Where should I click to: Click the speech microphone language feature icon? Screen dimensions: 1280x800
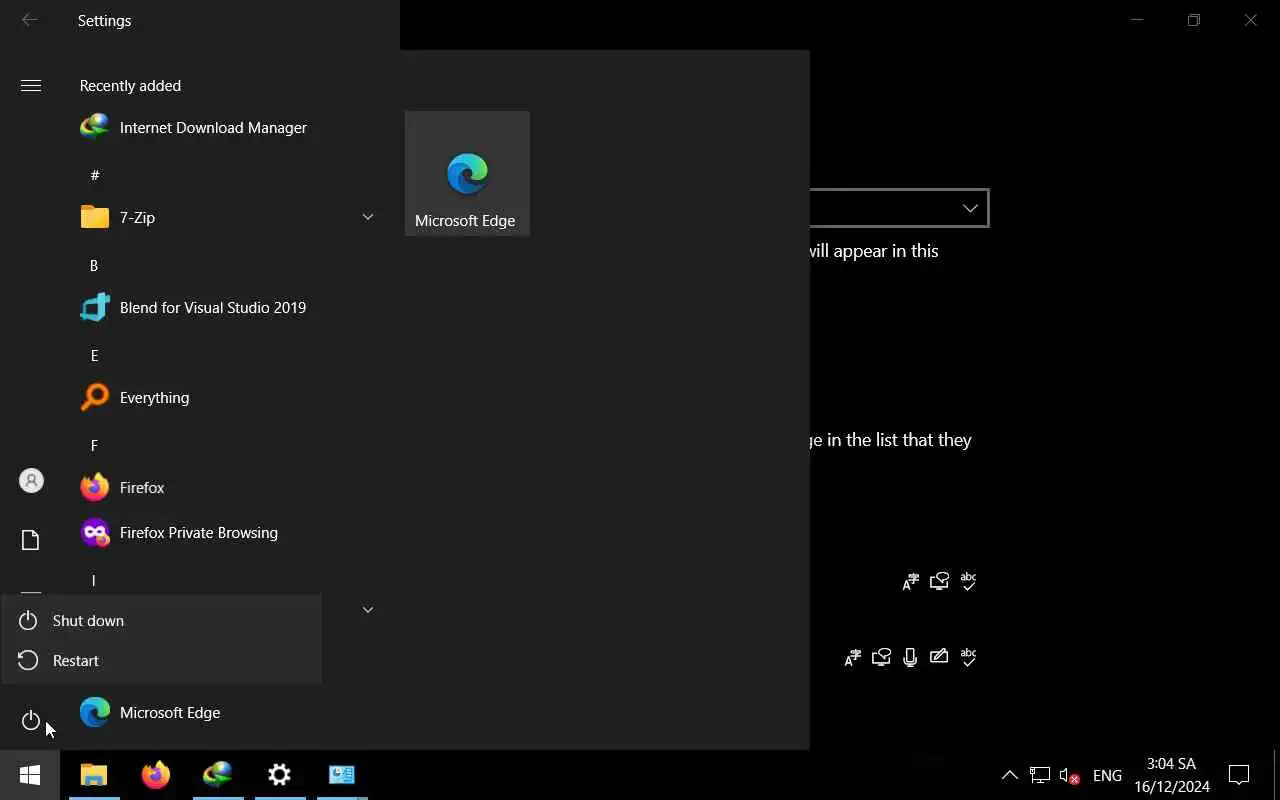[910, 657]
